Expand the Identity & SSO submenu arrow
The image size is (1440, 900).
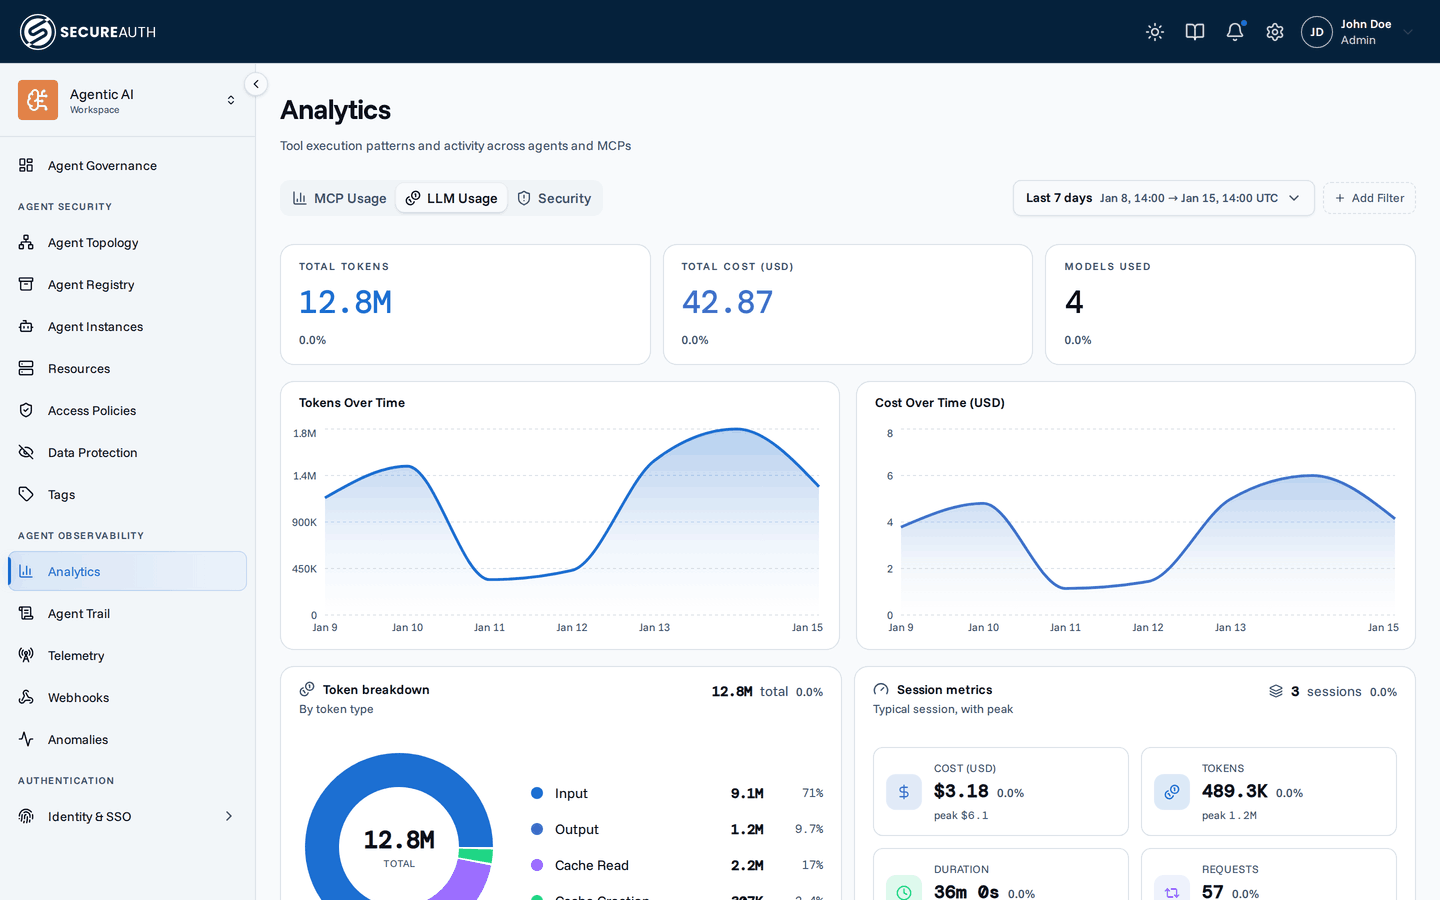coord(229,816)
